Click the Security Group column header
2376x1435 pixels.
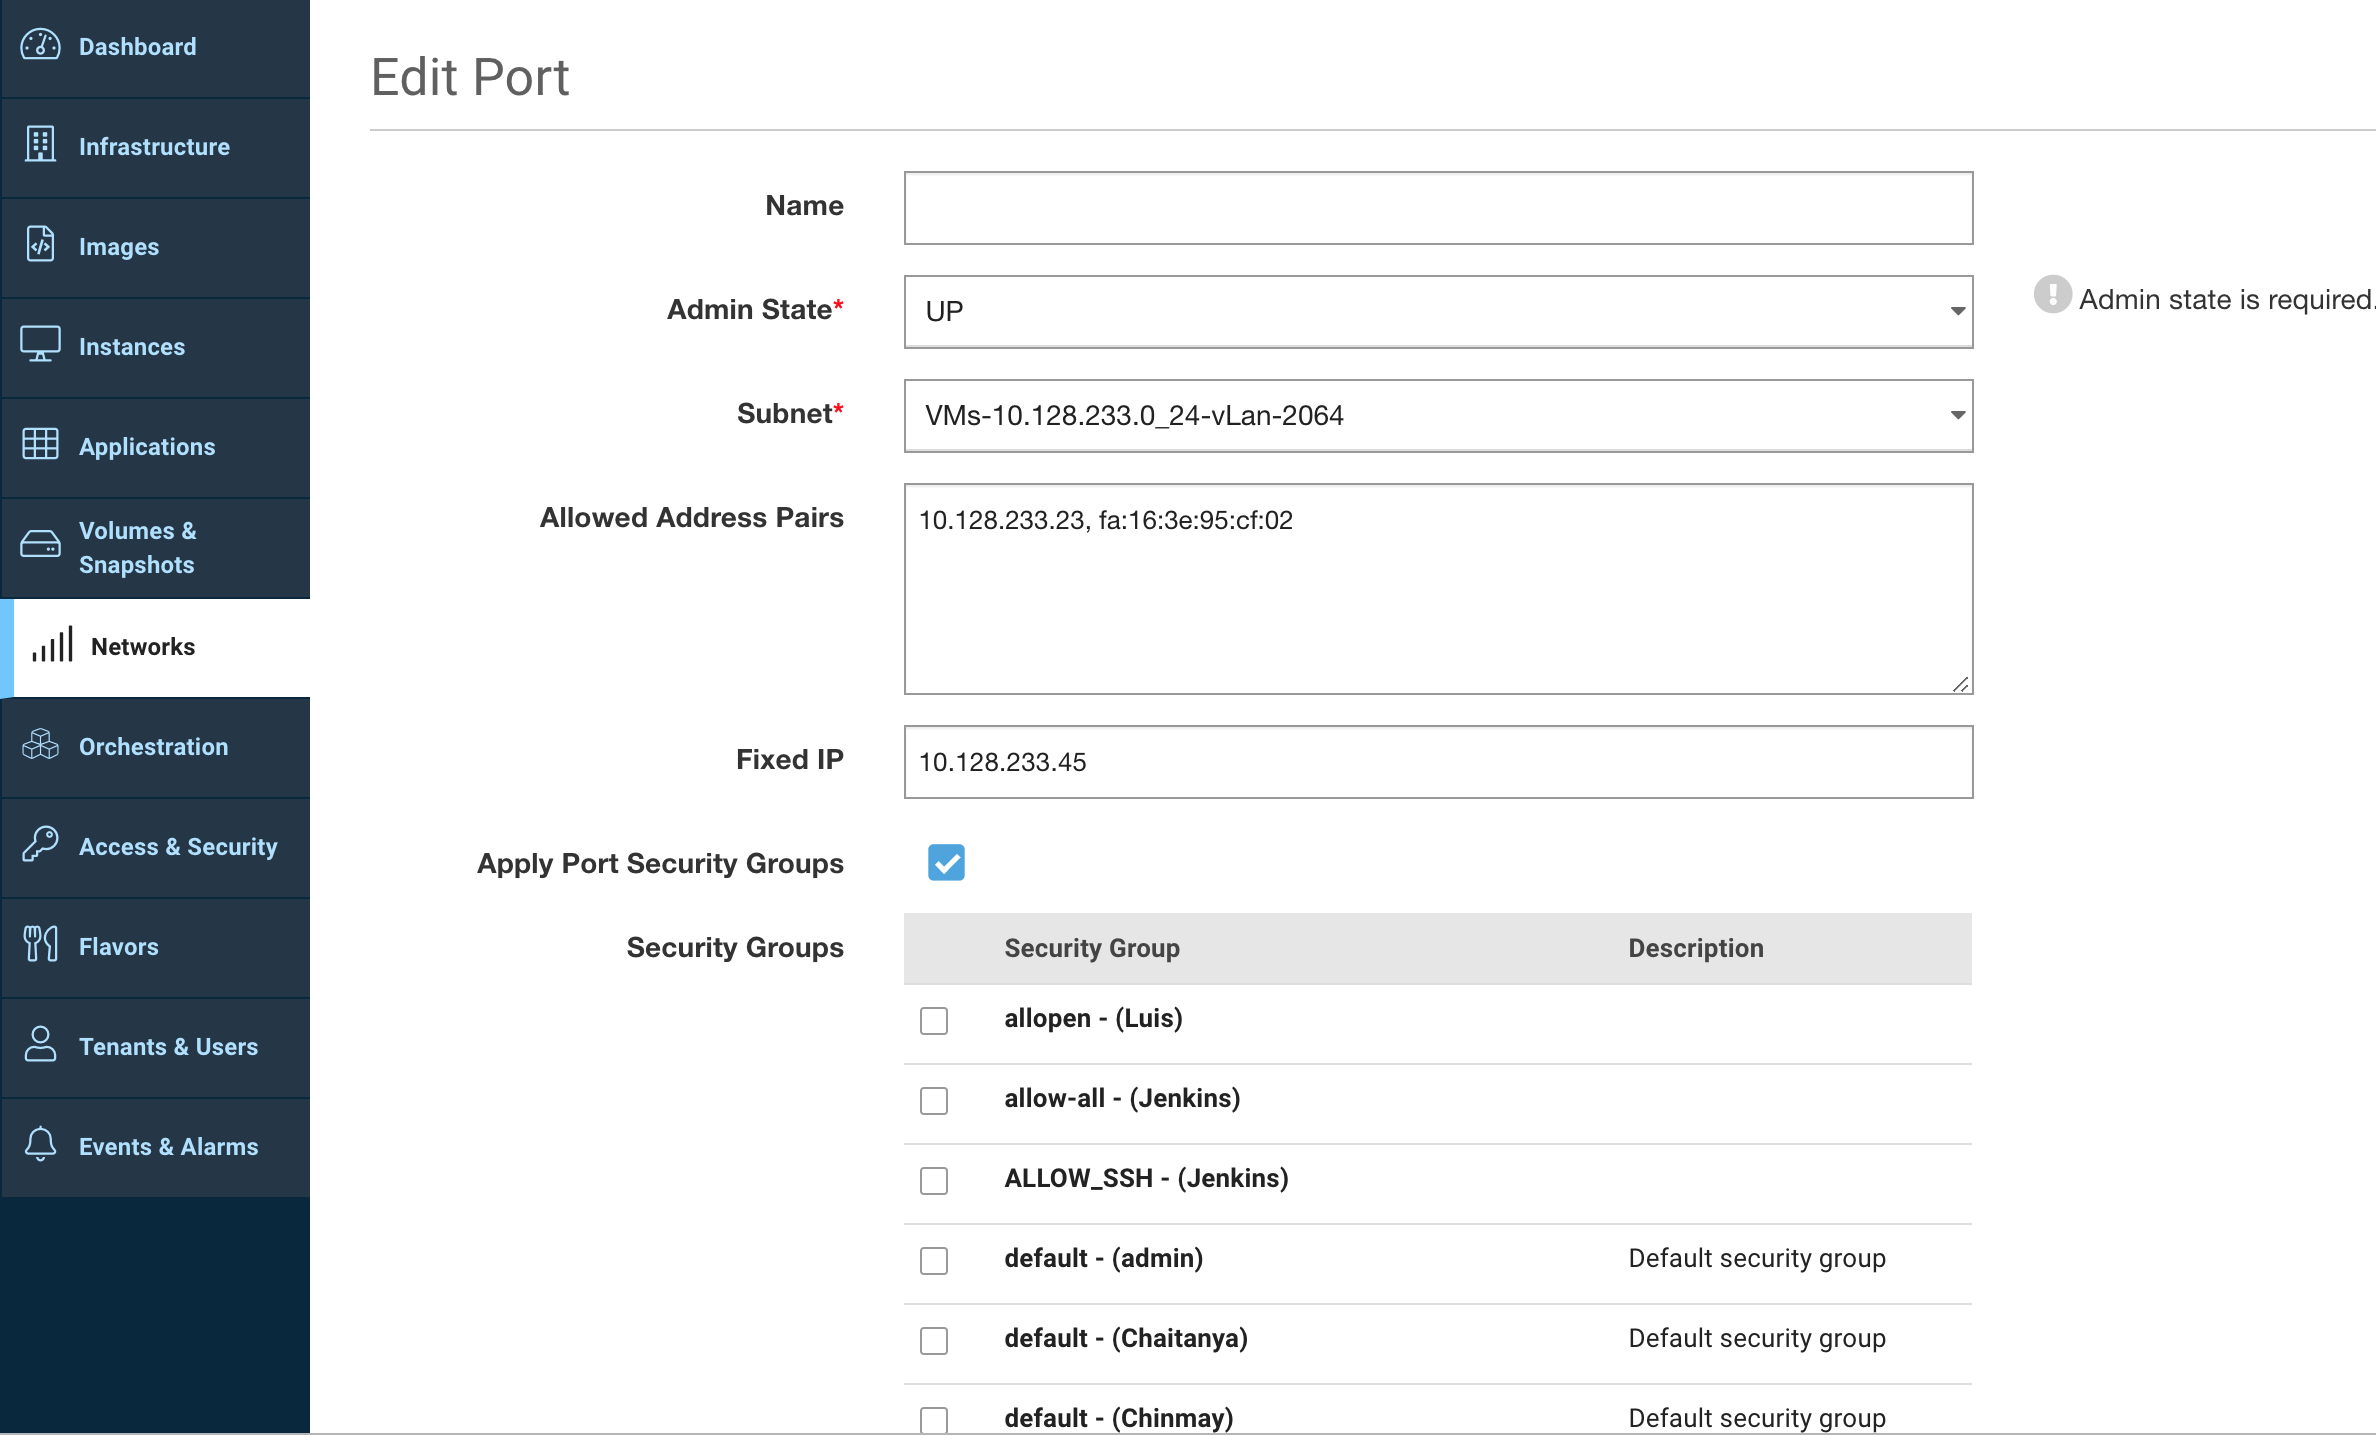point(1092,948)
